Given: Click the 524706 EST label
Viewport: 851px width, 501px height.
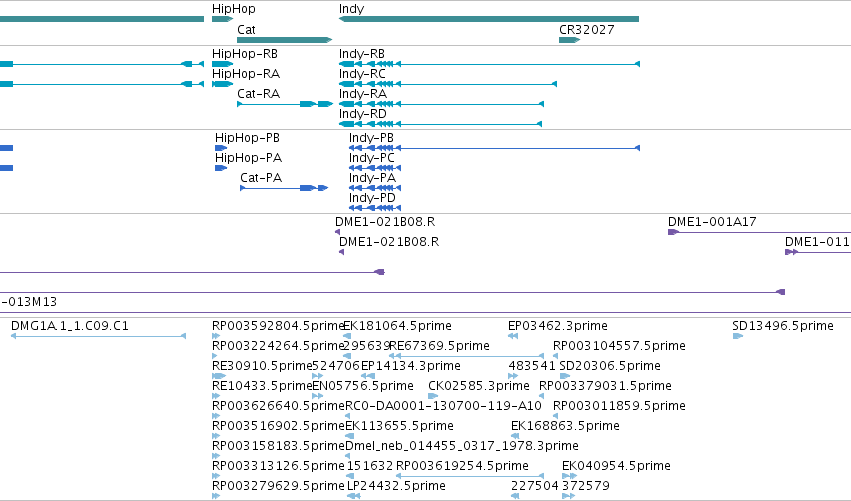Looking at the screenshot, I should (x=336, y=366).
